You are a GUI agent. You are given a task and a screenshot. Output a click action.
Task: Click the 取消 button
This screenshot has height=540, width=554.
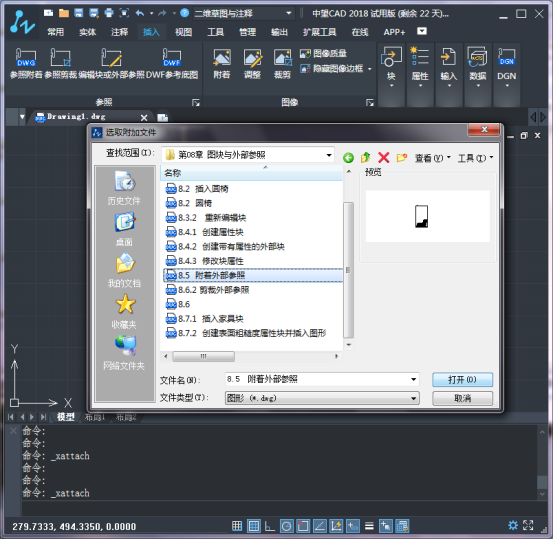[462, 399]
